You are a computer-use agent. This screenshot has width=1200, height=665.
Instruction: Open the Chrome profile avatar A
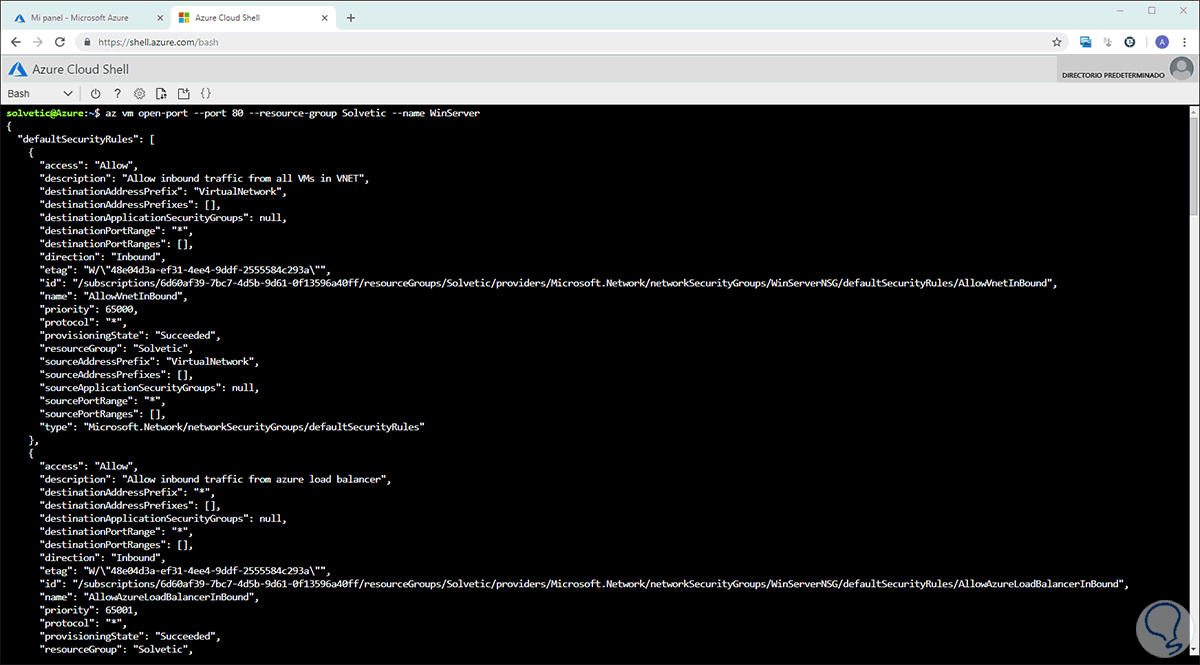[1161, 42]
